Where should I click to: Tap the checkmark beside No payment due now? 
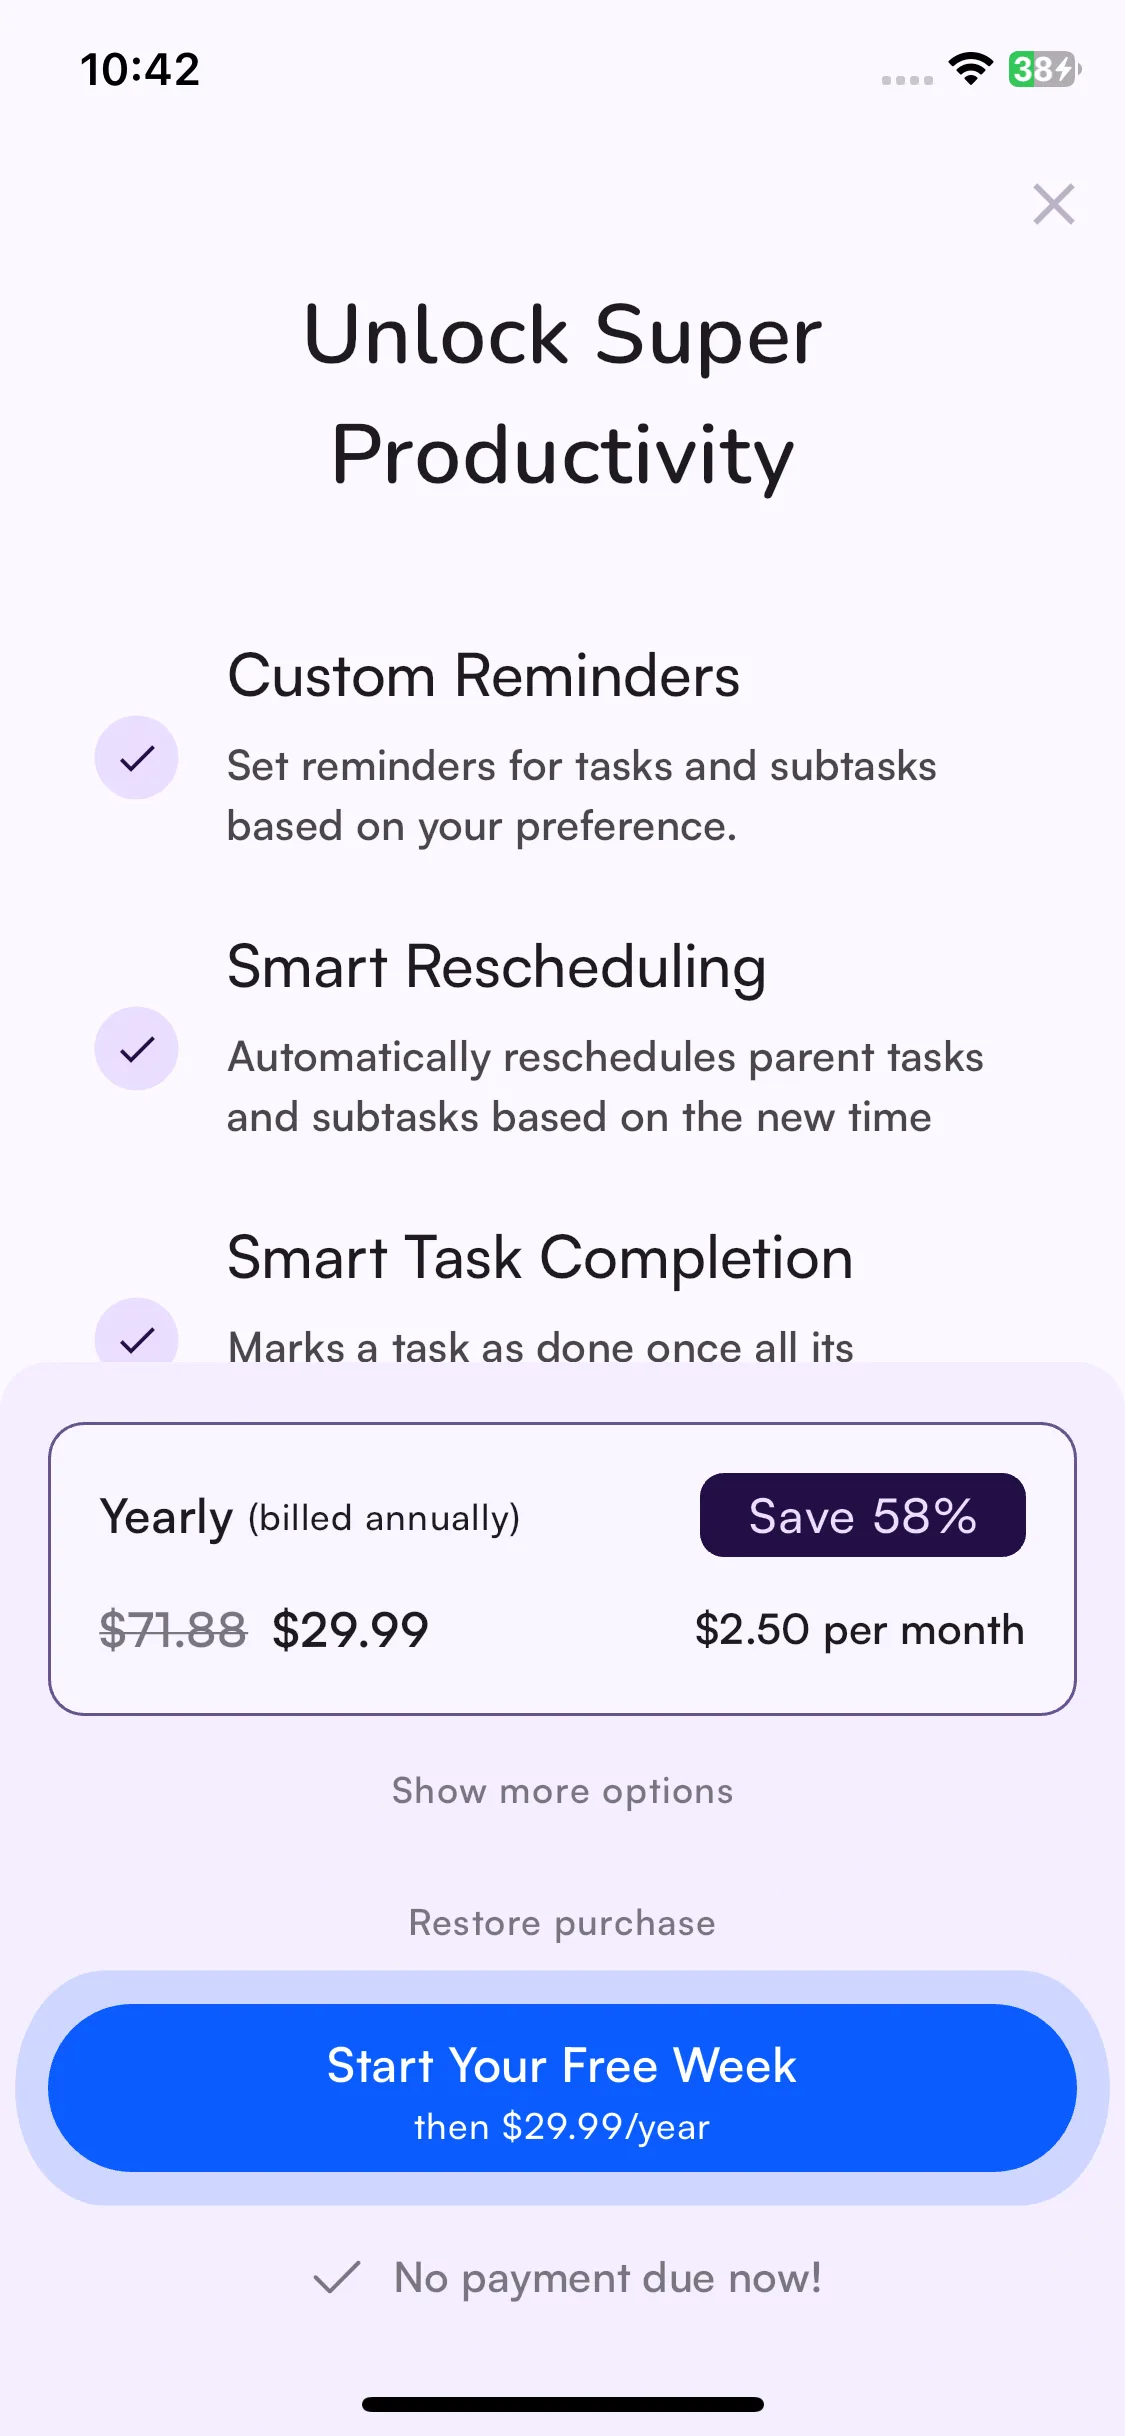(x=336, y=2279)
